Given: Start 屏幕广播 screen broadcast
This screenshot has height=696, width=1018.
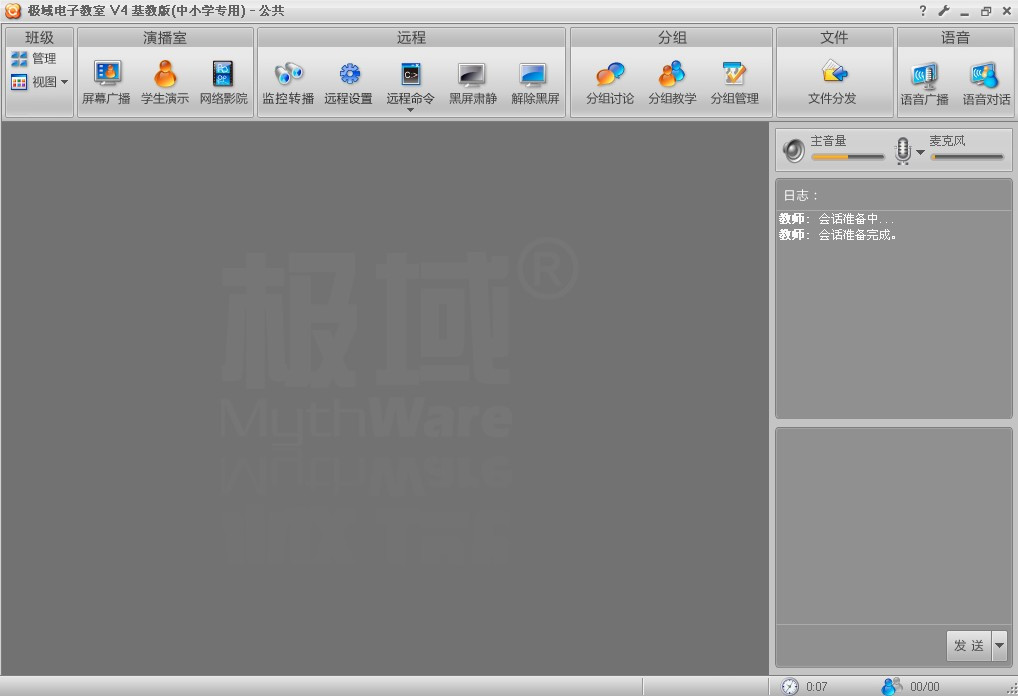Looking at the screenshot, I should [106, 81].
